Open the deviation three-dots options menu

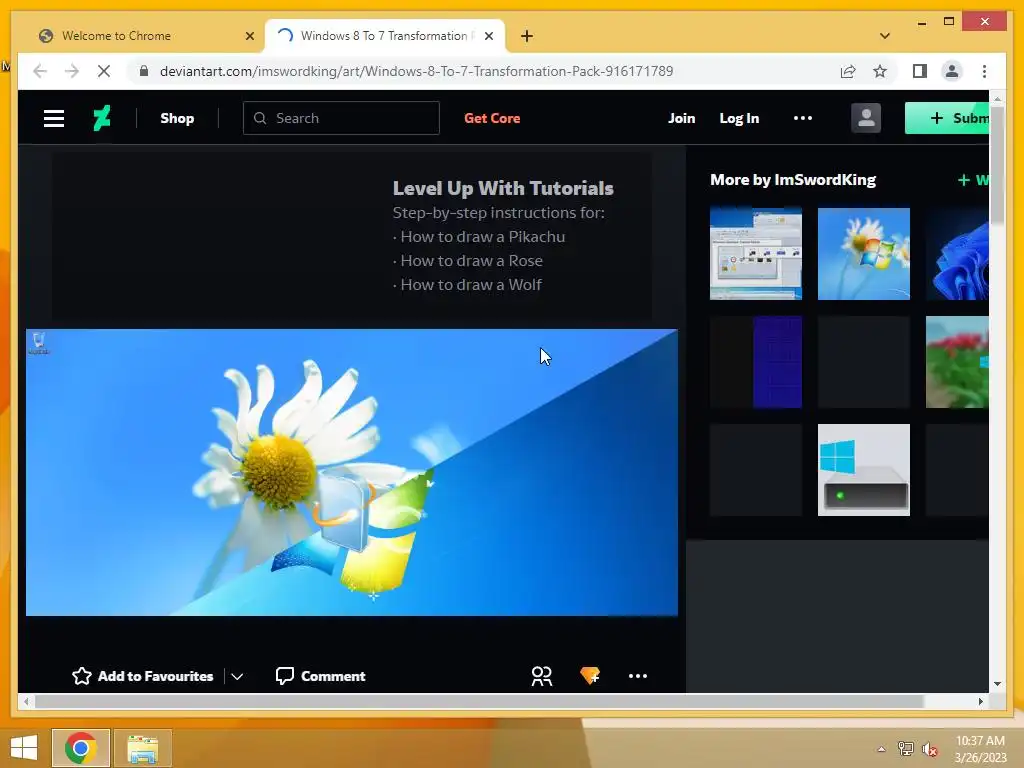(637, 676)
